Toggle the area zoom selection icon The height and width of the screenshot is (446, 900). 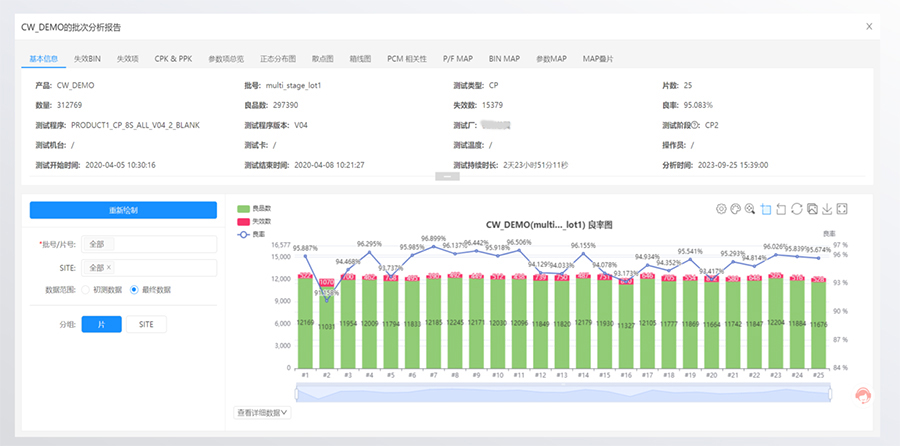click(x=765, y=209)
